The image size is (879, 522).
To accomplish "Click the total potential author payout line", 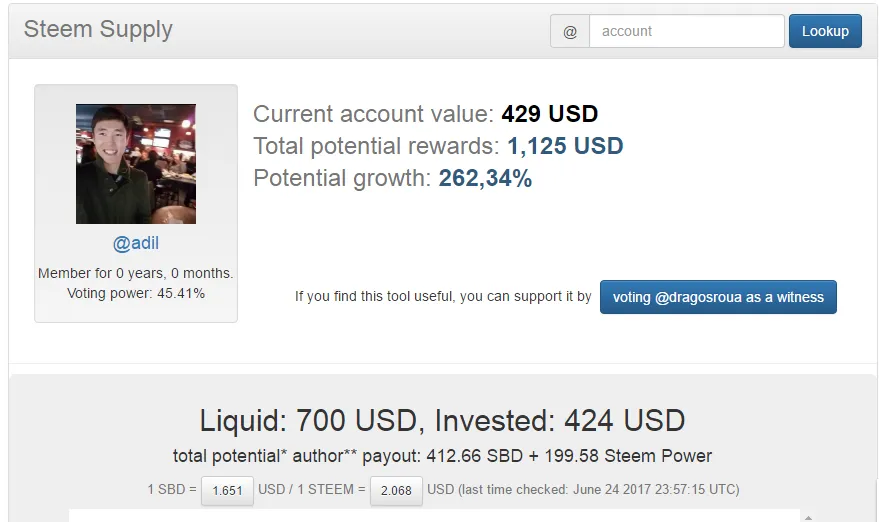I will point(442,456).
